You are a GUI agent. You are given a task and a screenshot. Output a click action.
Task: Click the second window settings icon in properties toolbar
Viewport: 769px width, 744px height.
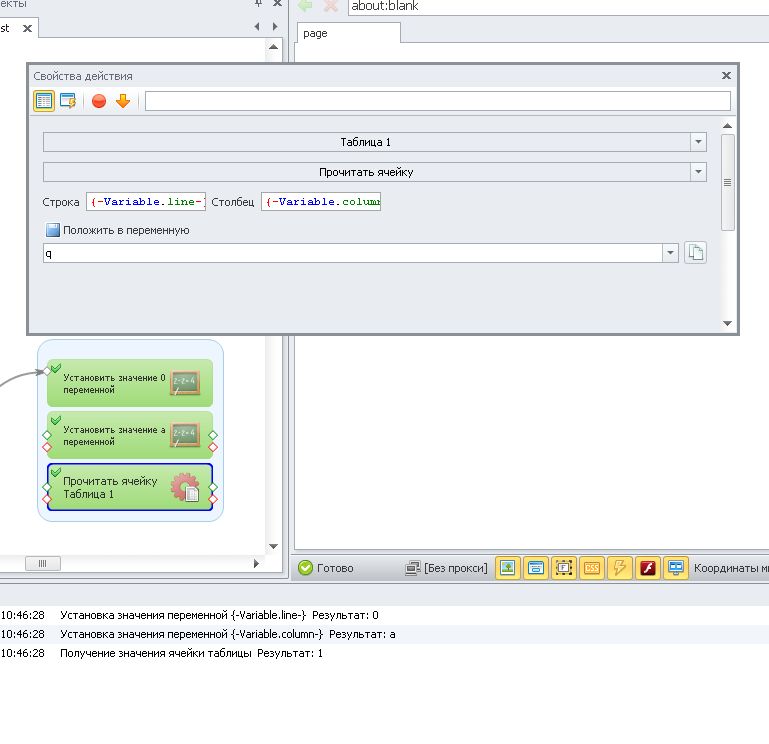pos(68,101)
